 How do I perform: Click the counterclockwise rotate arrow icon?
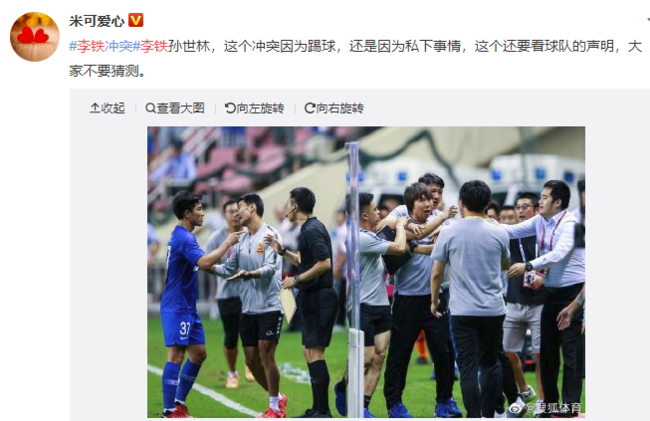[230, 108]
